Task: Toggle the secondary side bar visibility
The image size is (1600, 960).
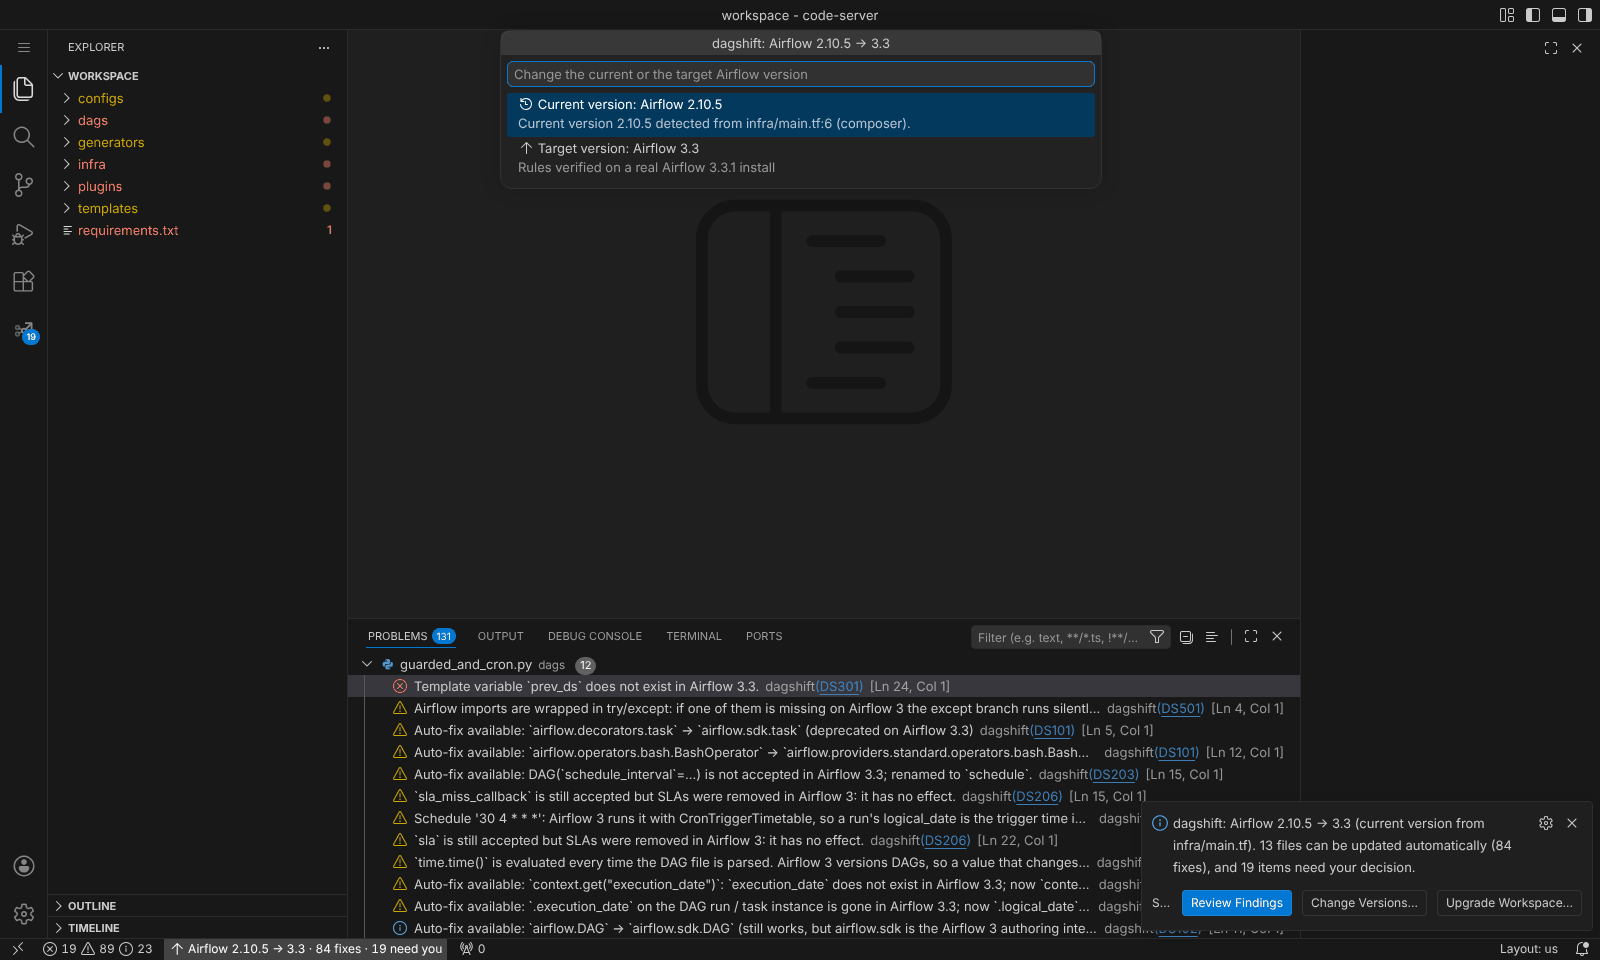Action: [1585, 15]
